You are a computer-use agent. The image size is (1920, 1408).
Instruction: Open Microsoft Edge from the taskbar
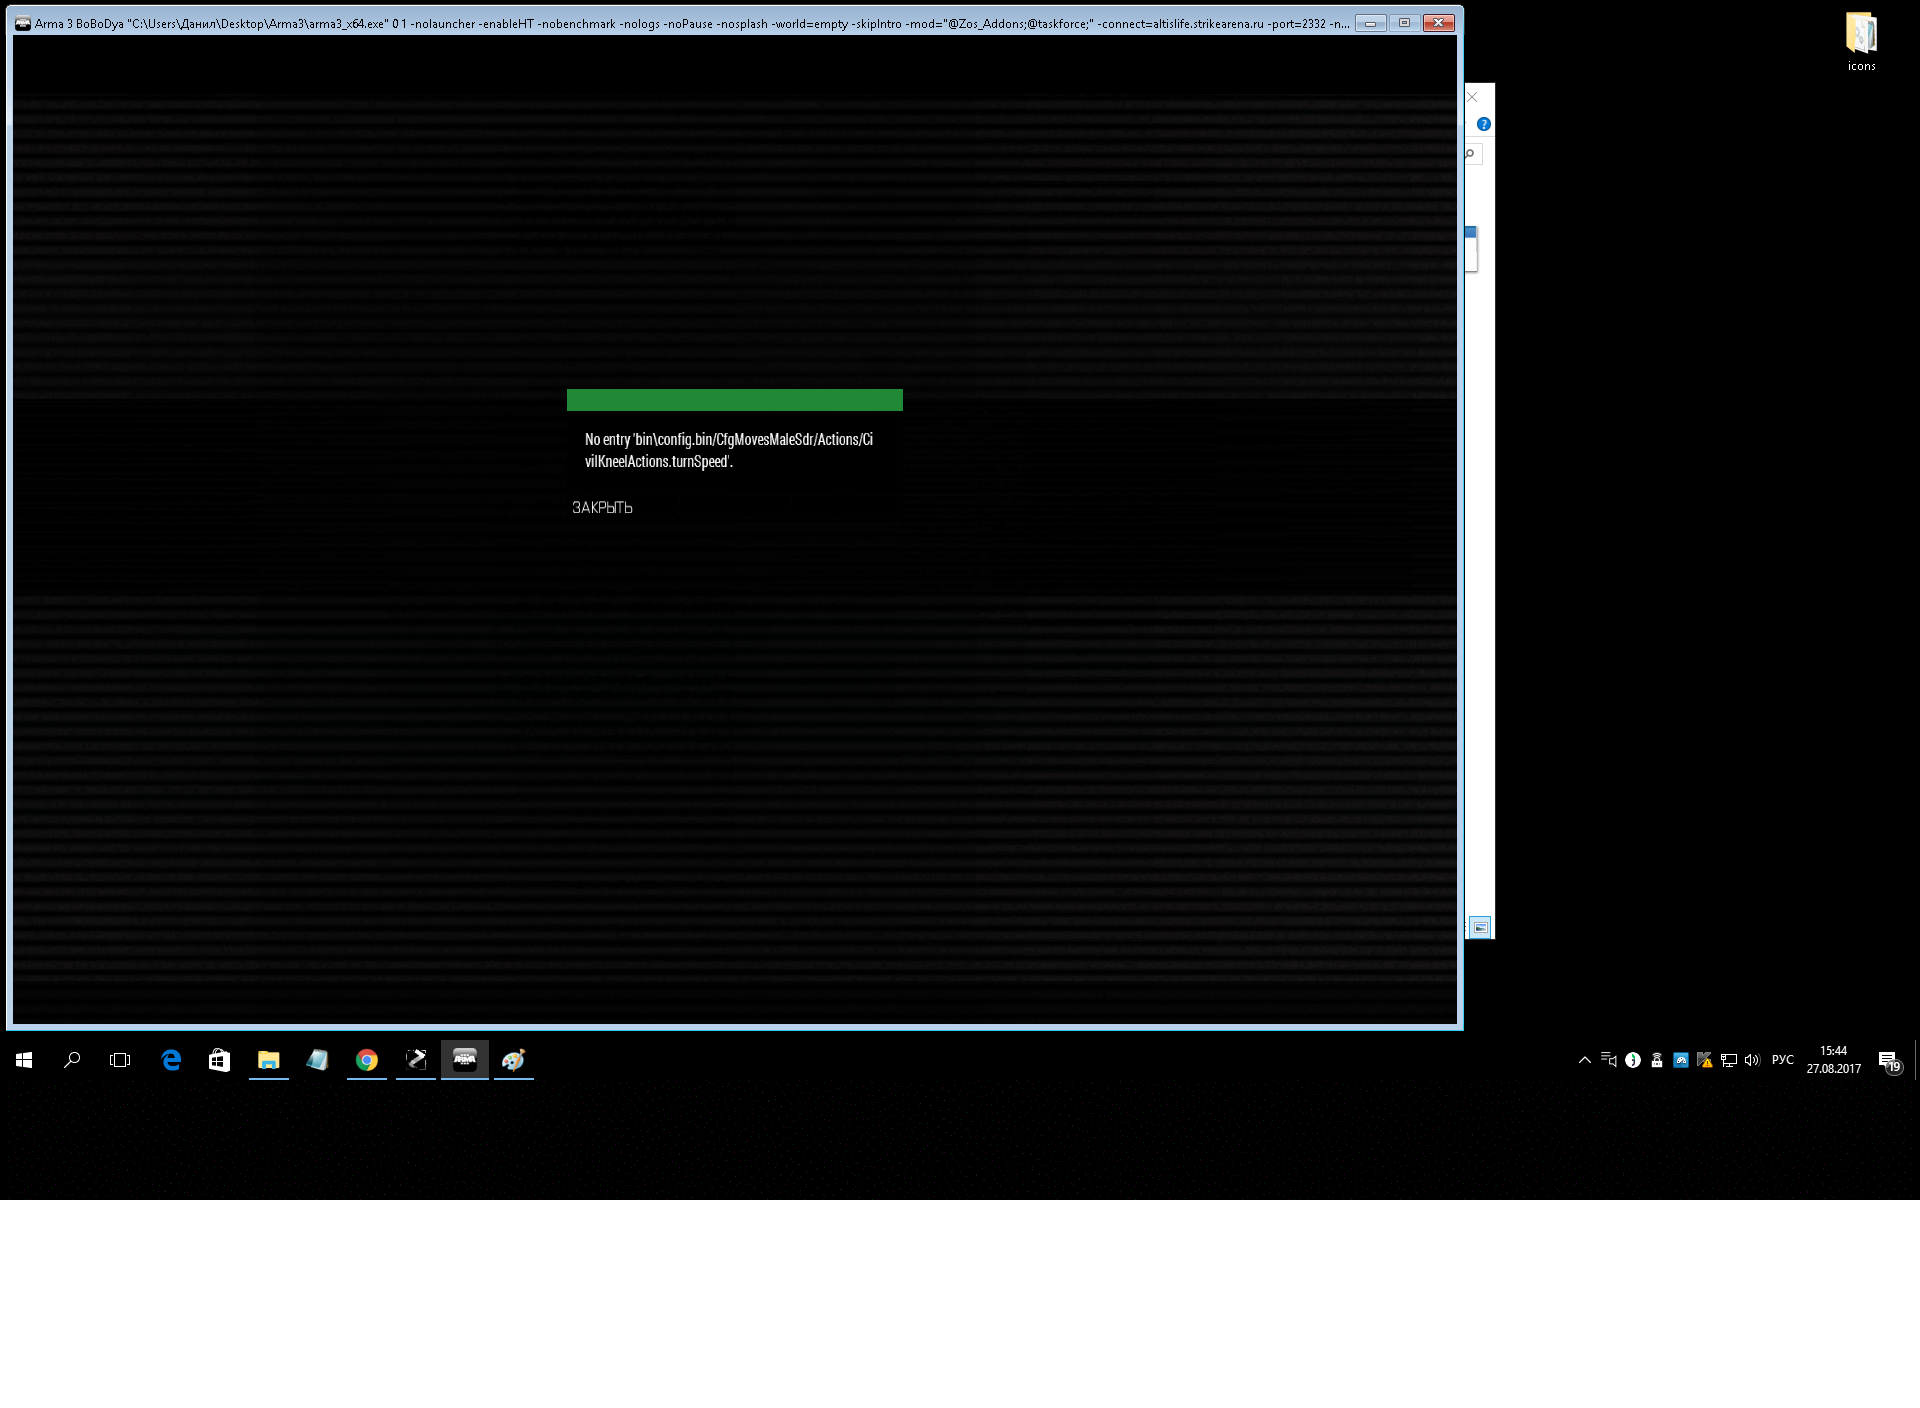point(171,1060)
